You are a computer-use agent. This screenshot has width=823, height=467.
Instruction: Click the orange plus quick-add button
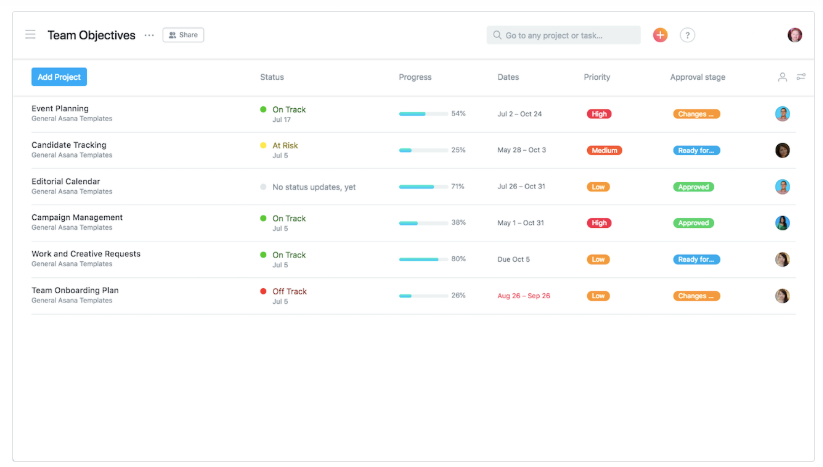[x=660, y=35]
